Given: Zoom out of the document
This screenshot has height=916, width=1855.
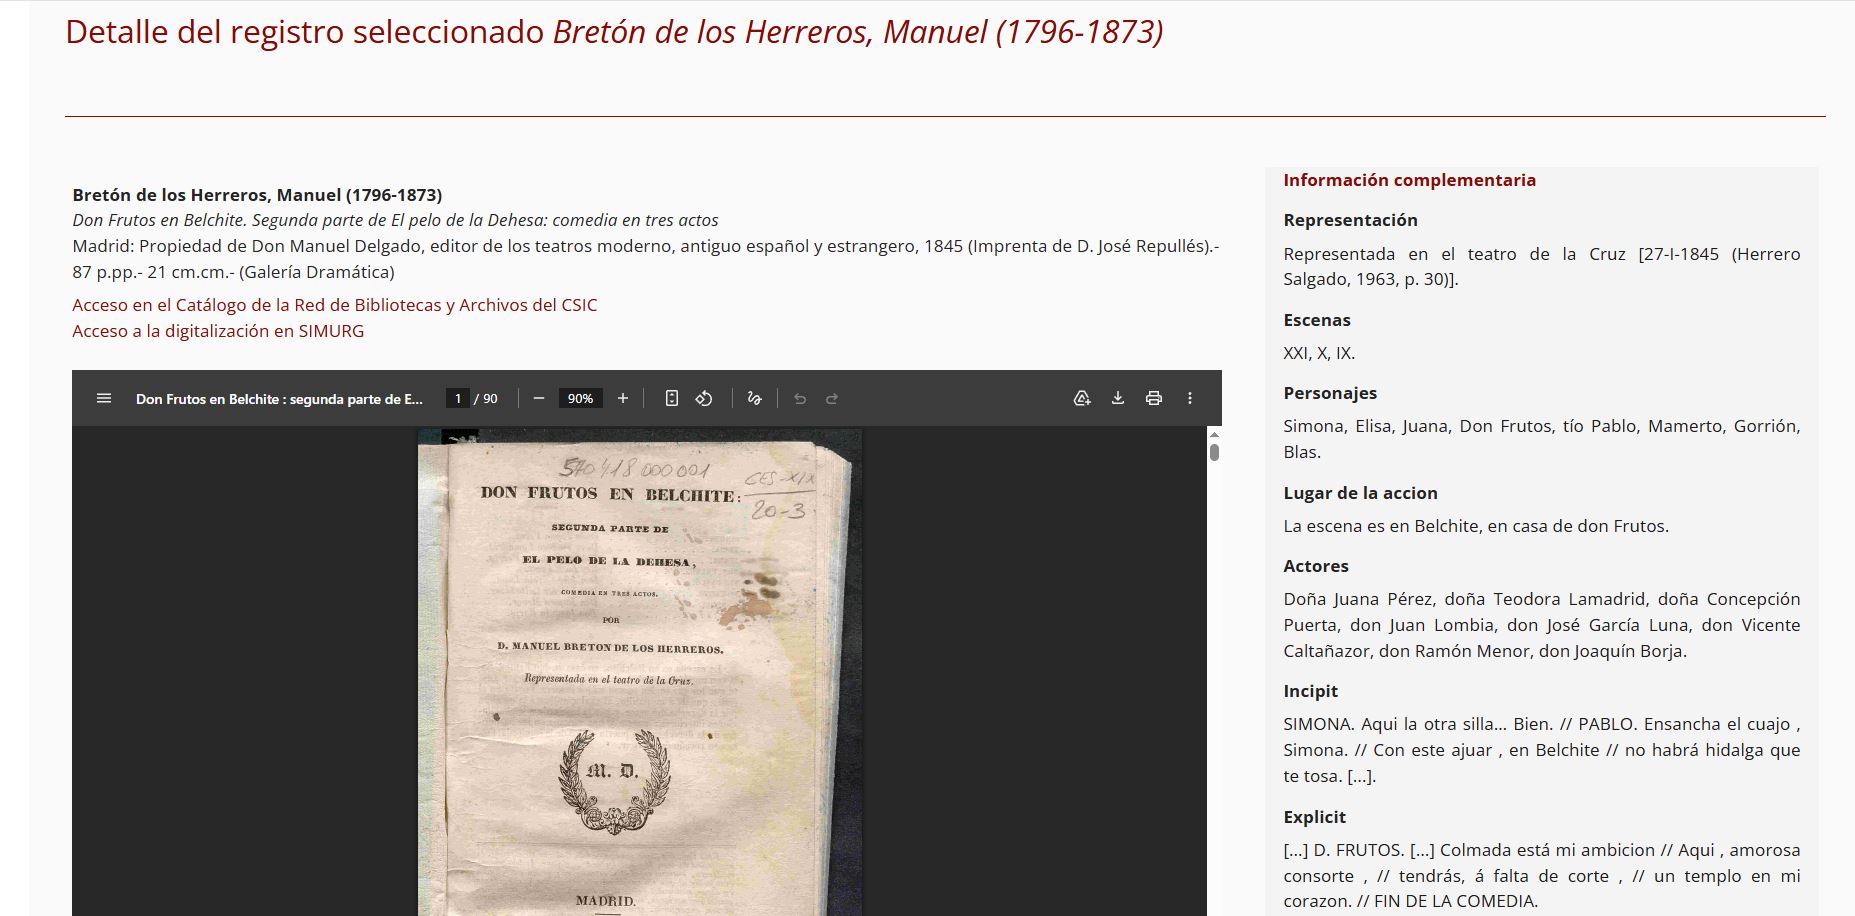Looking at the screenshot, I should 538,397.
